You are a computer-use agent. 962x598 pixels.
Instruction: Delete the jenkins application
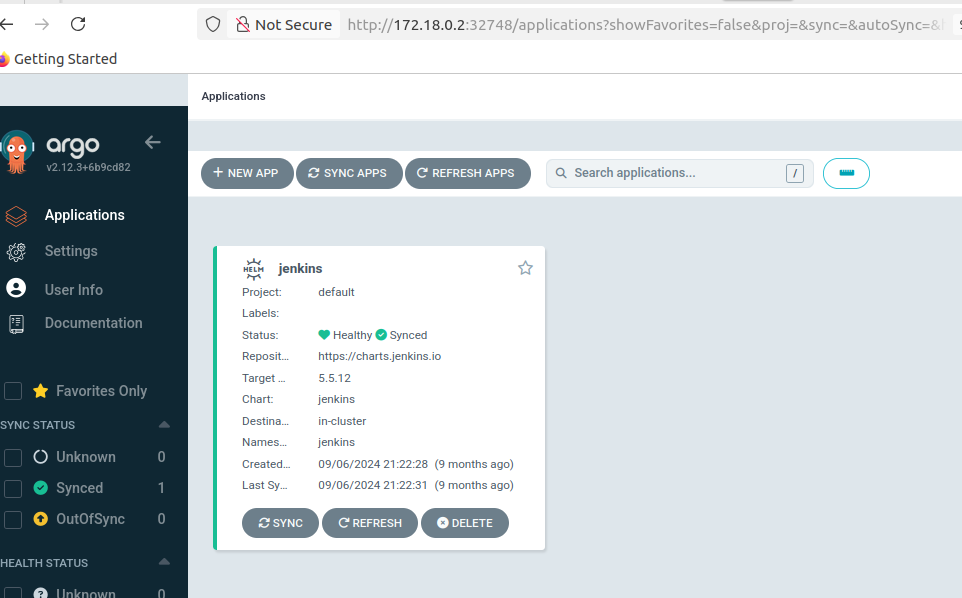tap(465, 523)
